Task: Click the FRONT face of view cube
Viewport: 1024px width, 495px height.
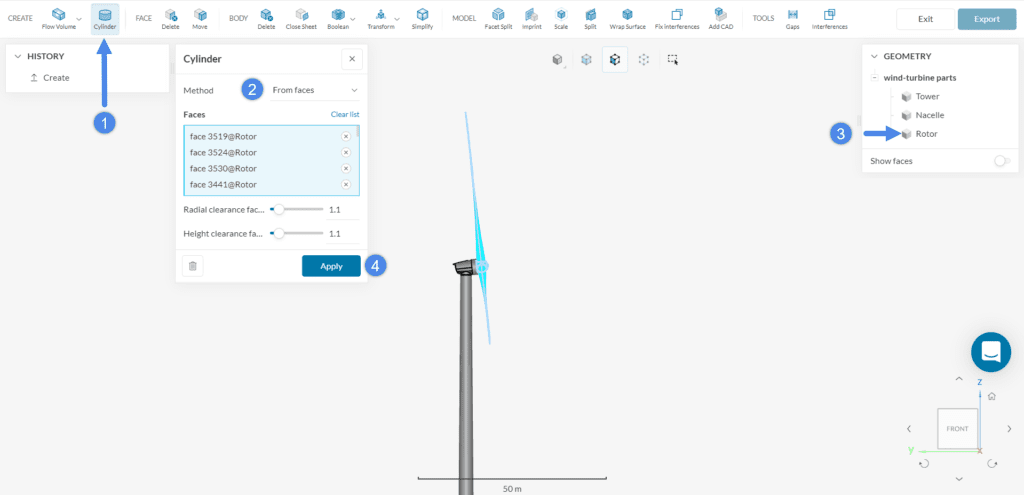Action: (957, 429)
